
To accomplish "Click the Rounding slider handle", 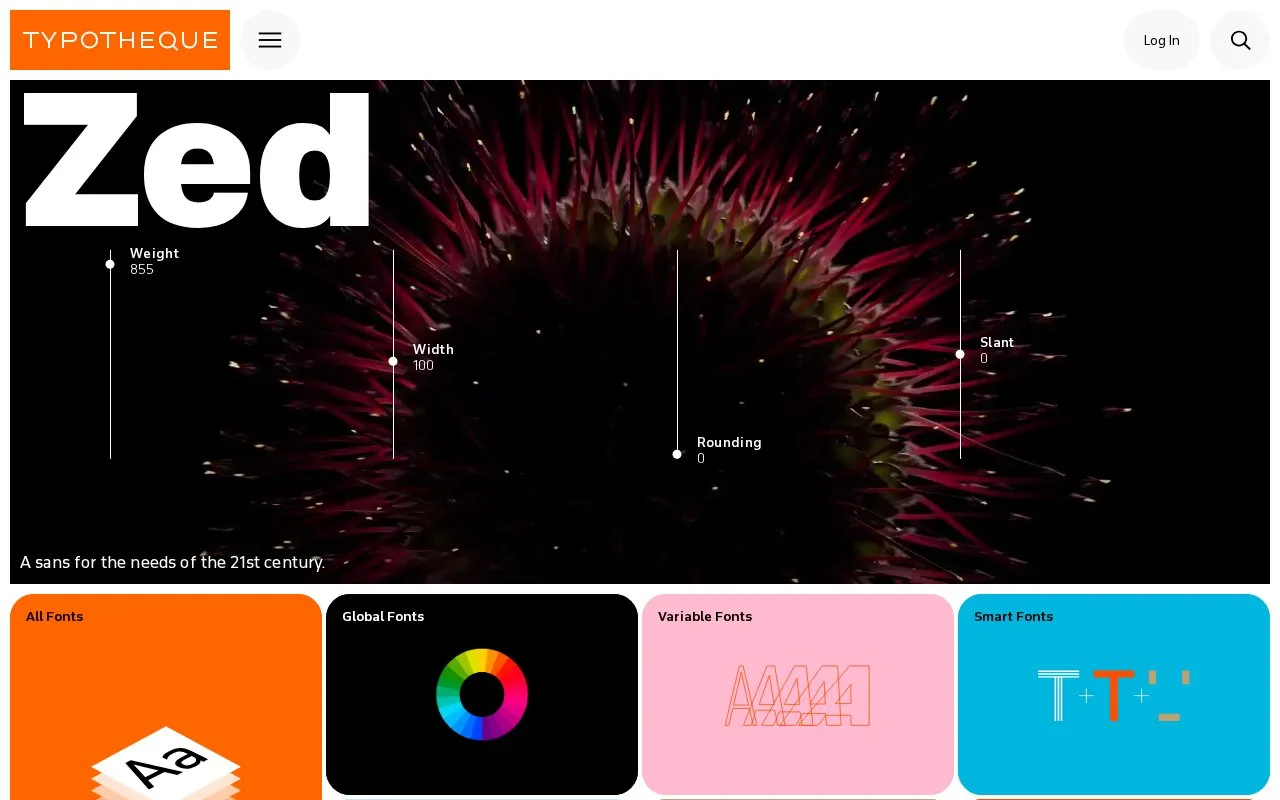I will coord(677,454).
